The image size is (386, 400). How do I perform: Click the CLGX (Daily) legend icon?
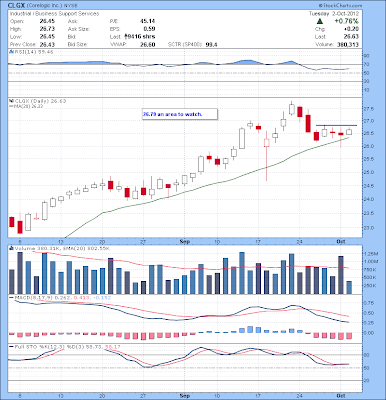[x=10, y=101]
